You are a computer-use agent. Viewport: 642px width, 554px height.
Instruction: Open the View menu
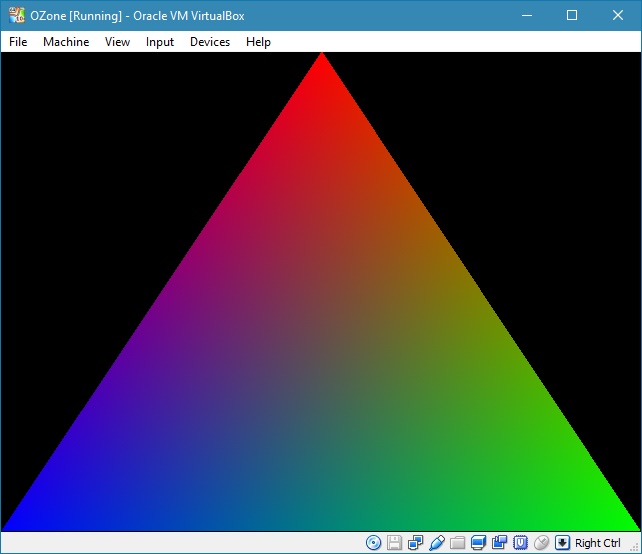click(x=117, y=42)
